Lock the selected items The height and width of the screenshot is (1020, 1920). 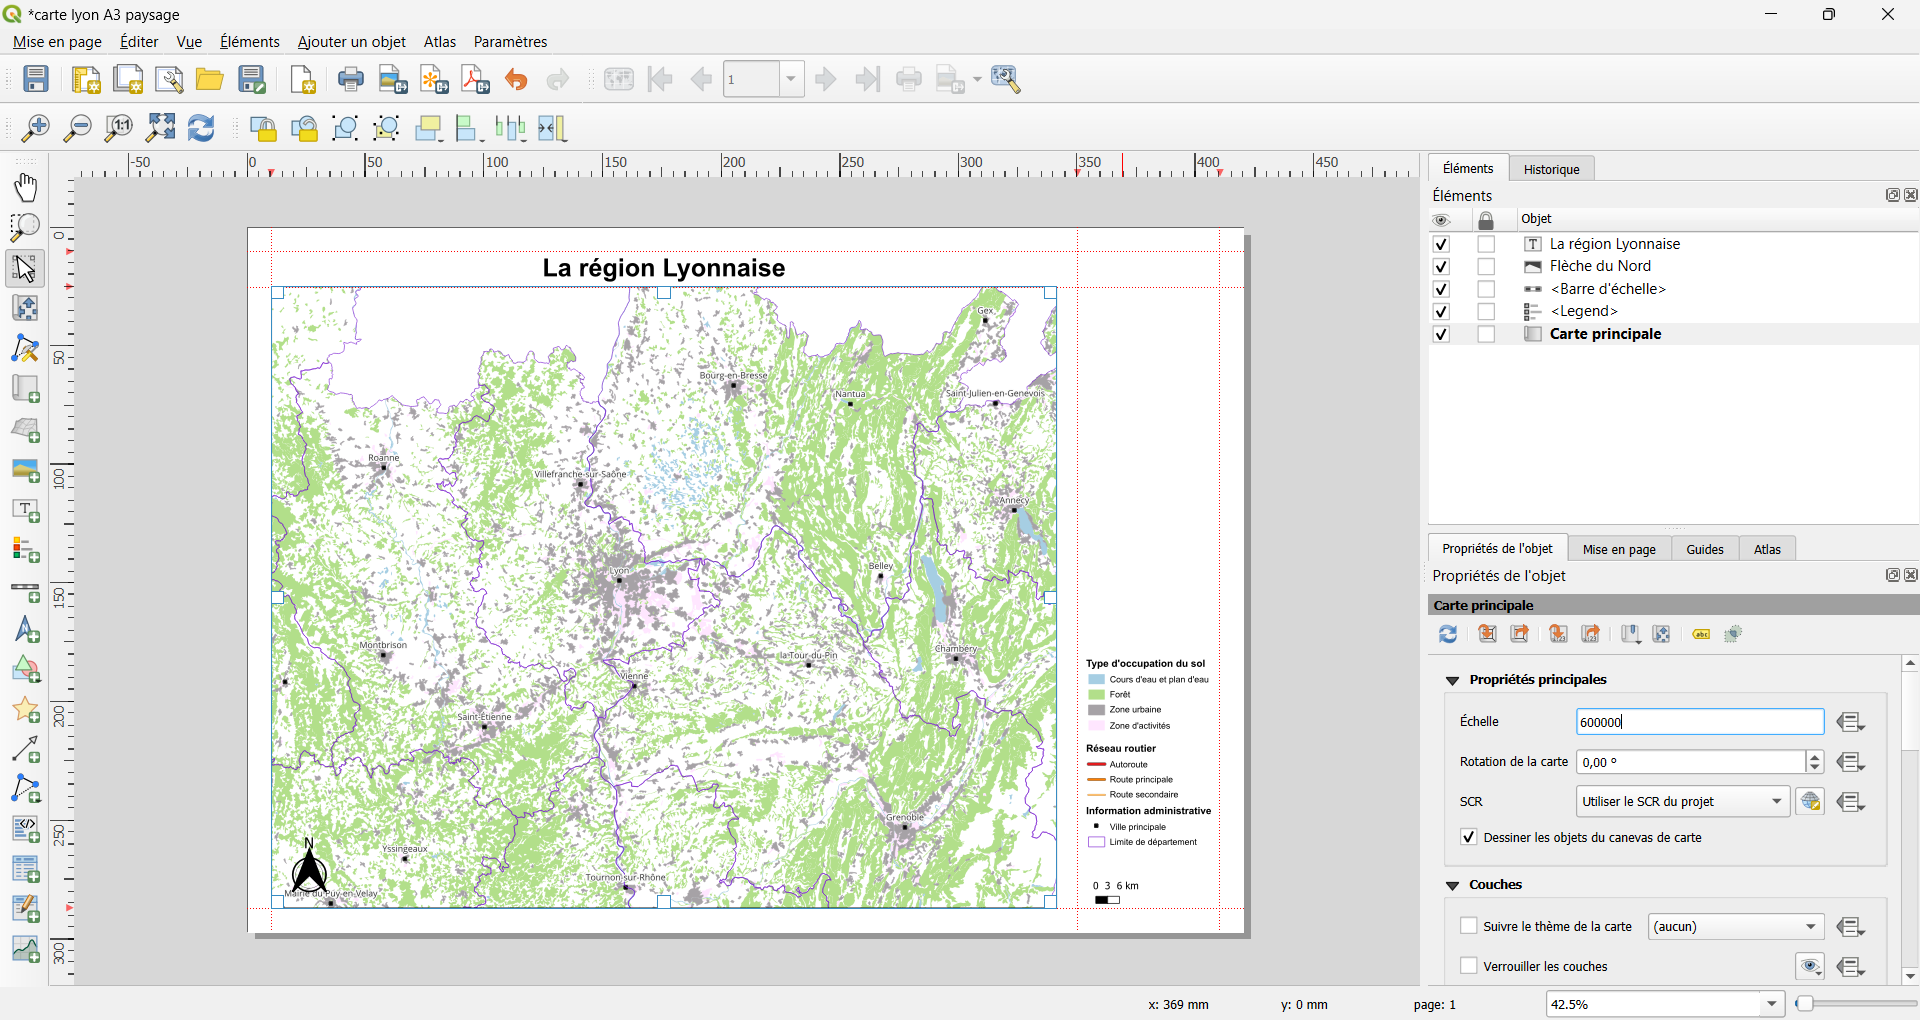264,128
